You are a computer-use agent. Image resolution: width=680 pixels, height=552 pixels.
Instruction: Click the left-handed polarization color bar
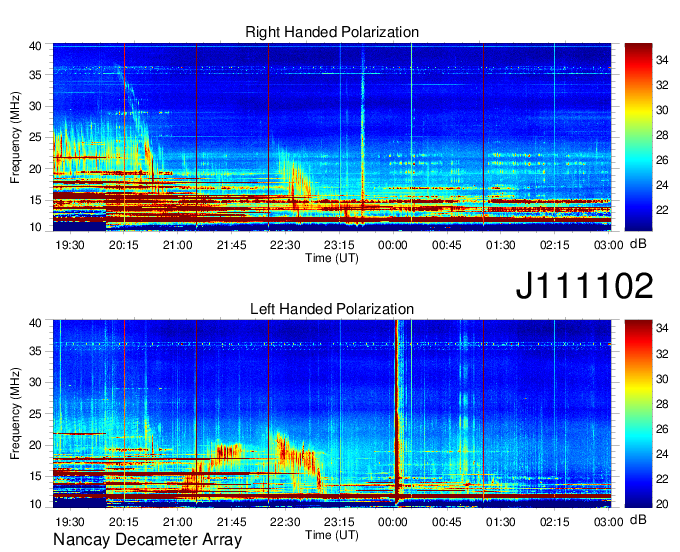(638, 414)
